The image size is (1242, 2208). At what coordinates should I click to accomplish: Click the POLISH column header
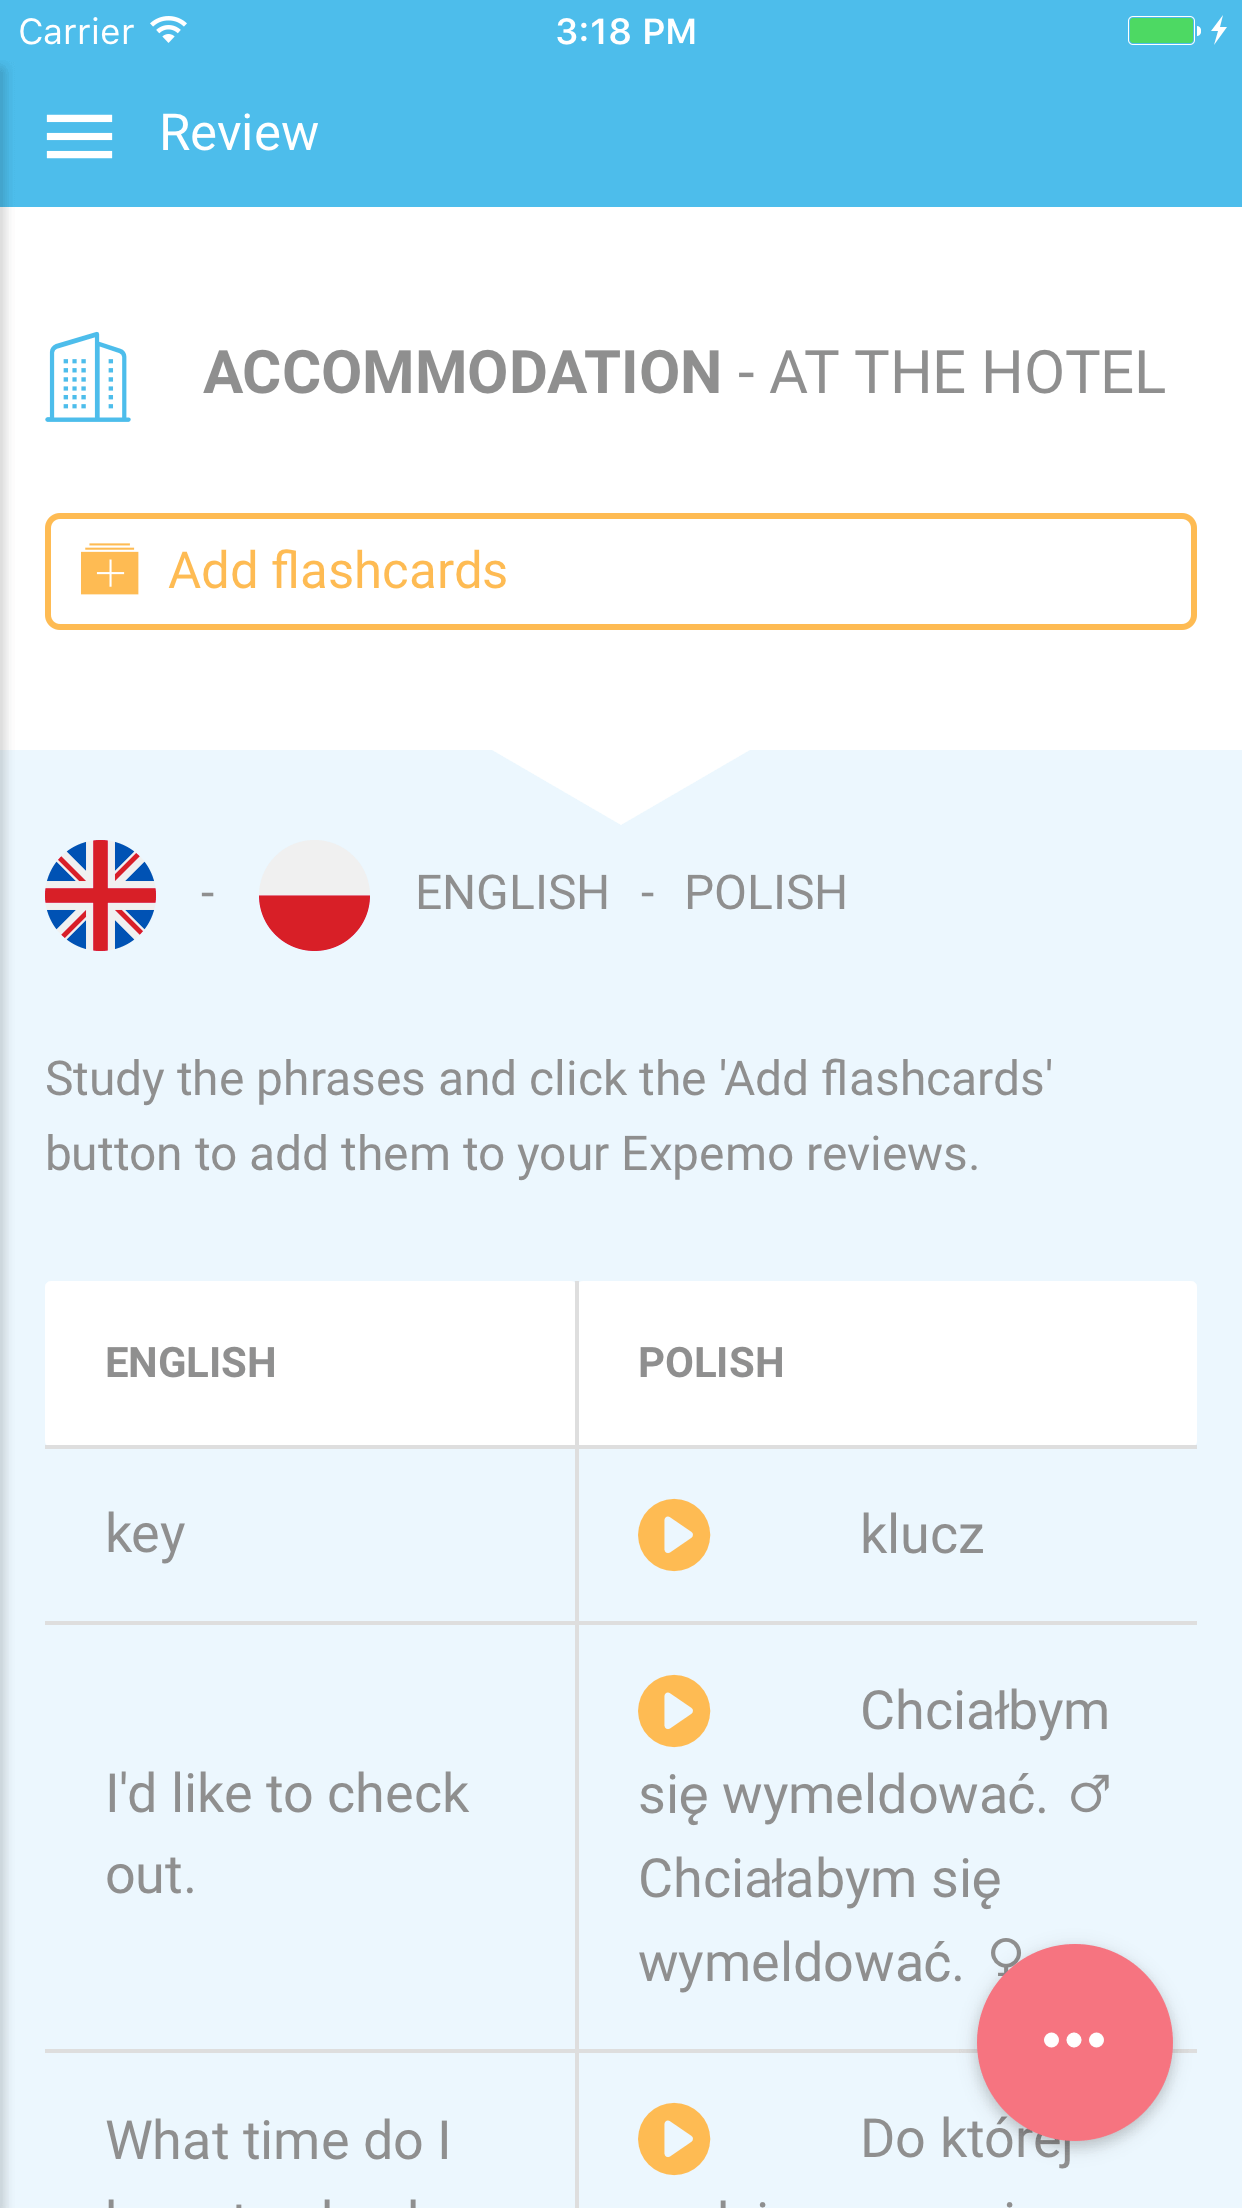point(711,1362)
